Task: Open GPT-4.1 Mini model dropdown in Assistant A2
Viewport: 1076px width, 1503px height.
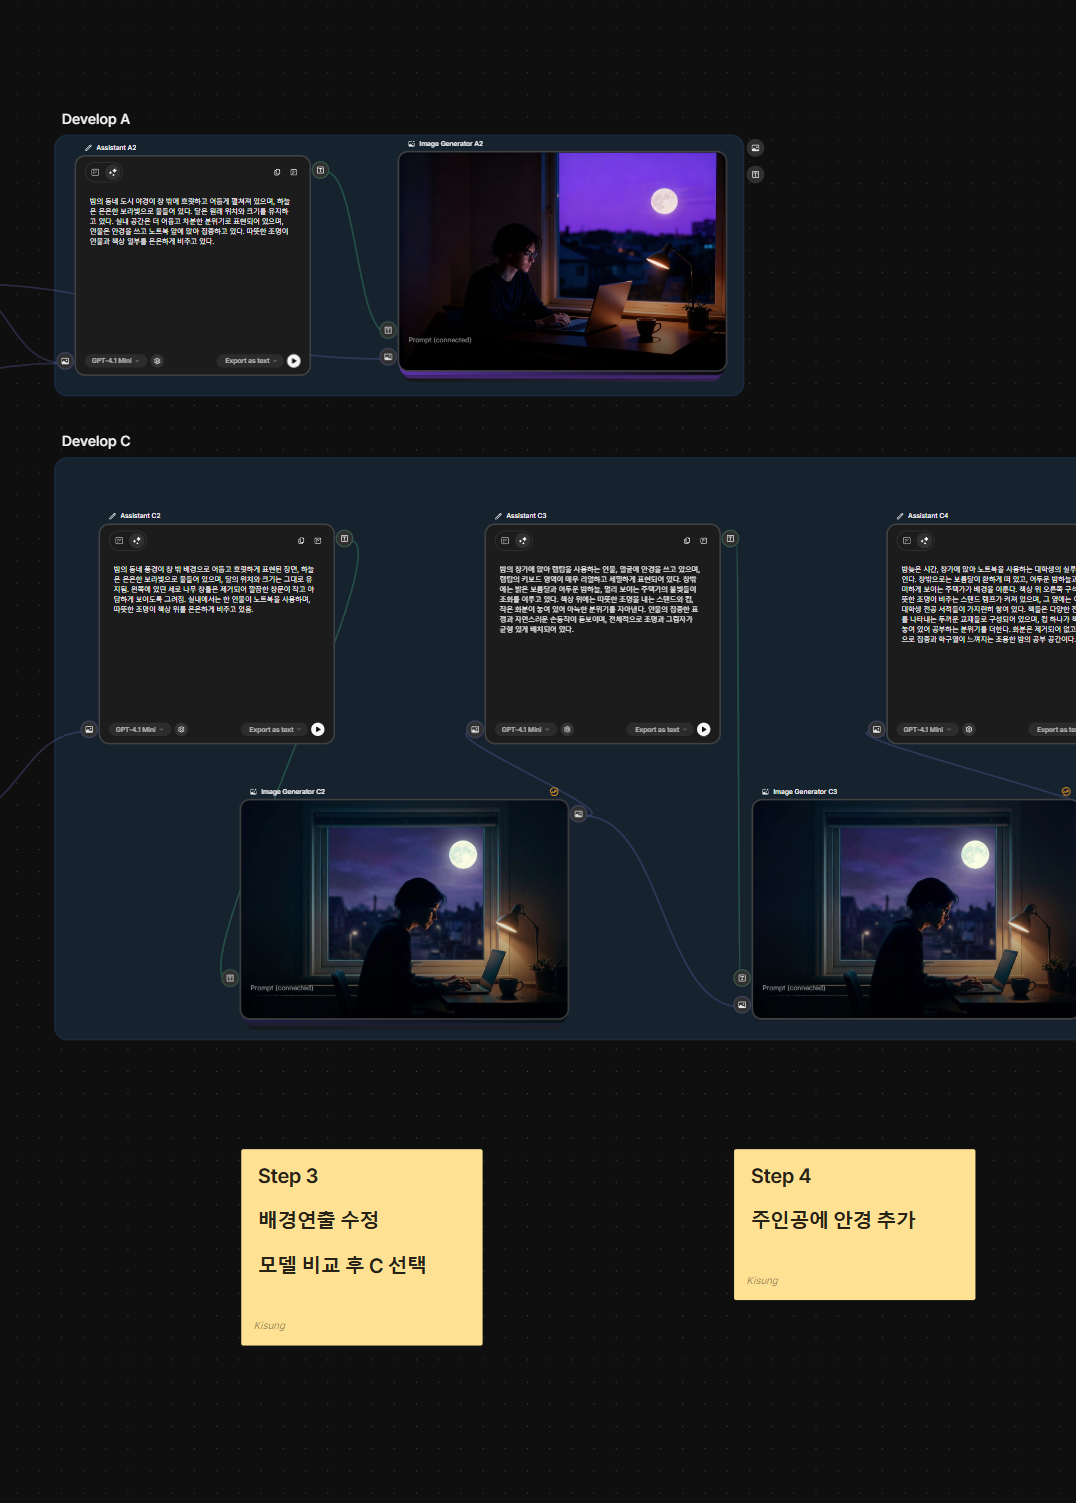Action: point(116,361)
